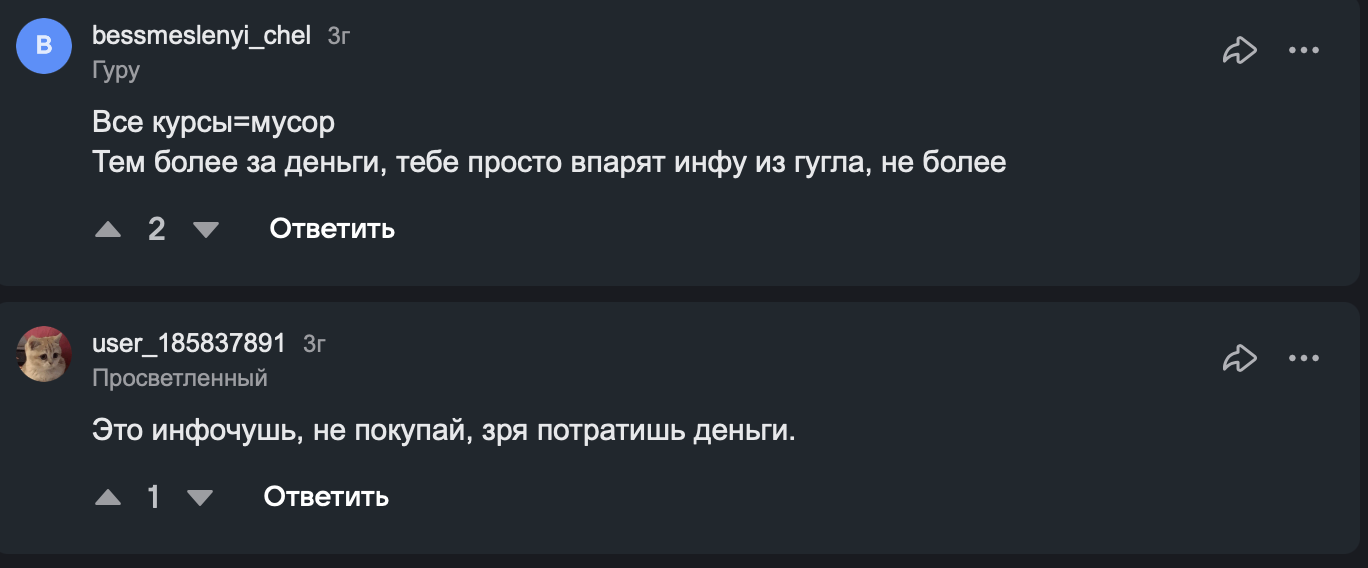Open the user_185837891 profile via username

click(x=189, y=344)
